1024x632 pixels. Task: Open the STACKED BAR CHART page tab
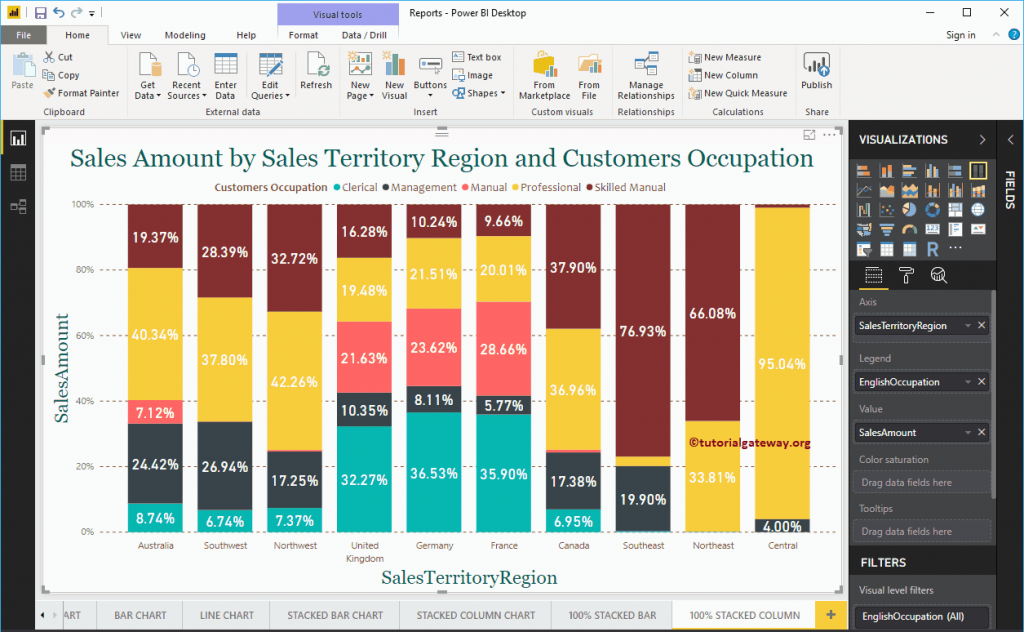click(334, 615)
